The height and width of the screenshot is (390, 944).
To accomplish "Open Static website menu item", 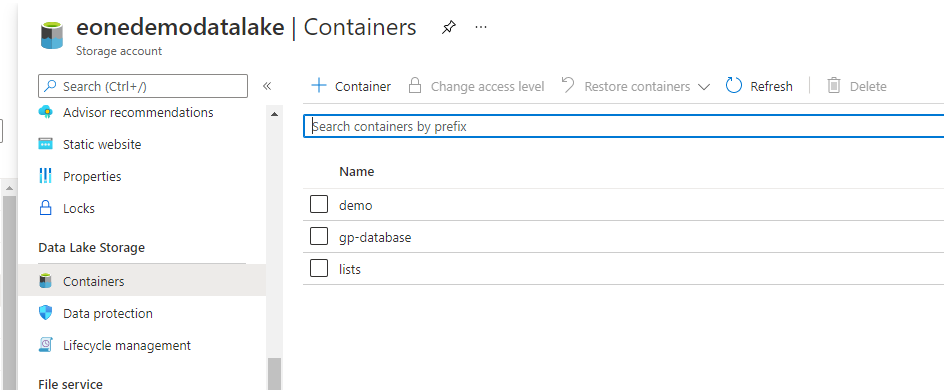I will (x=102, y=144).
